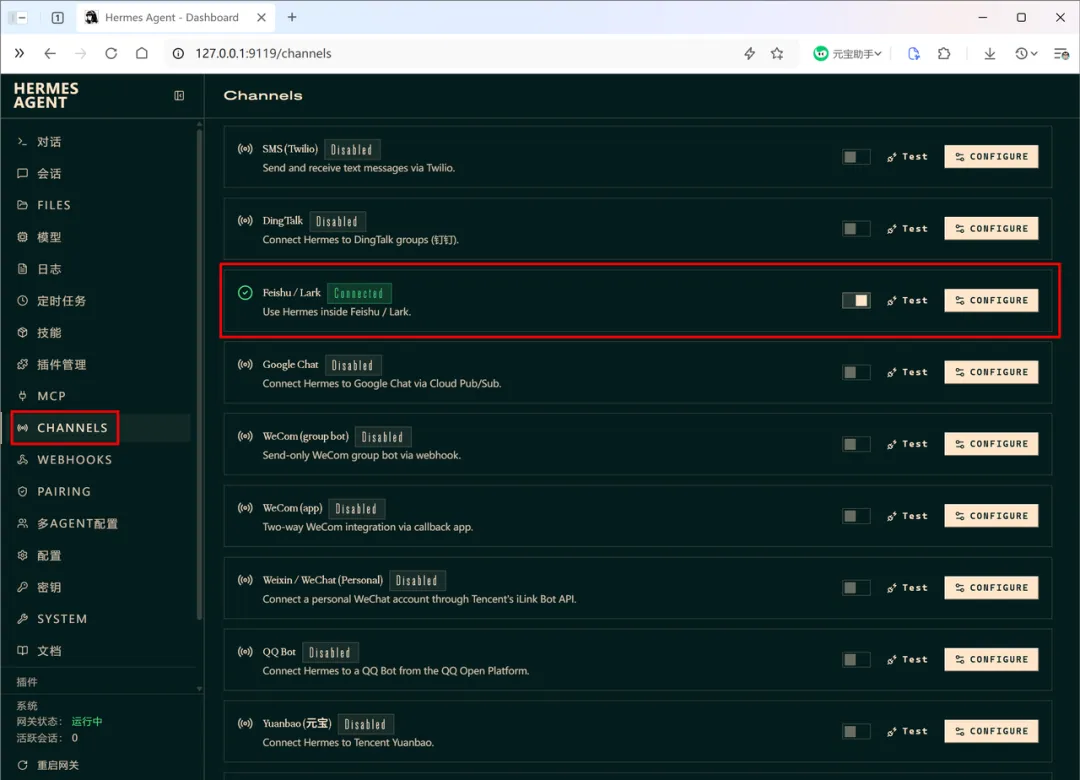This screenshot has height=780, width=1080.
Task: Toggle the Weixin / WeChat (Personal) switch
Action: tap(856, 588)
